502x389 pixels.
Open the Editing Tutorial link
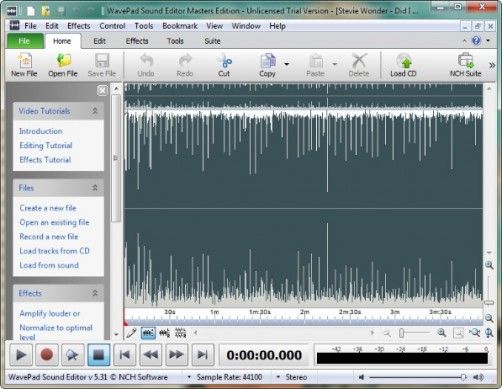point(46,145)
